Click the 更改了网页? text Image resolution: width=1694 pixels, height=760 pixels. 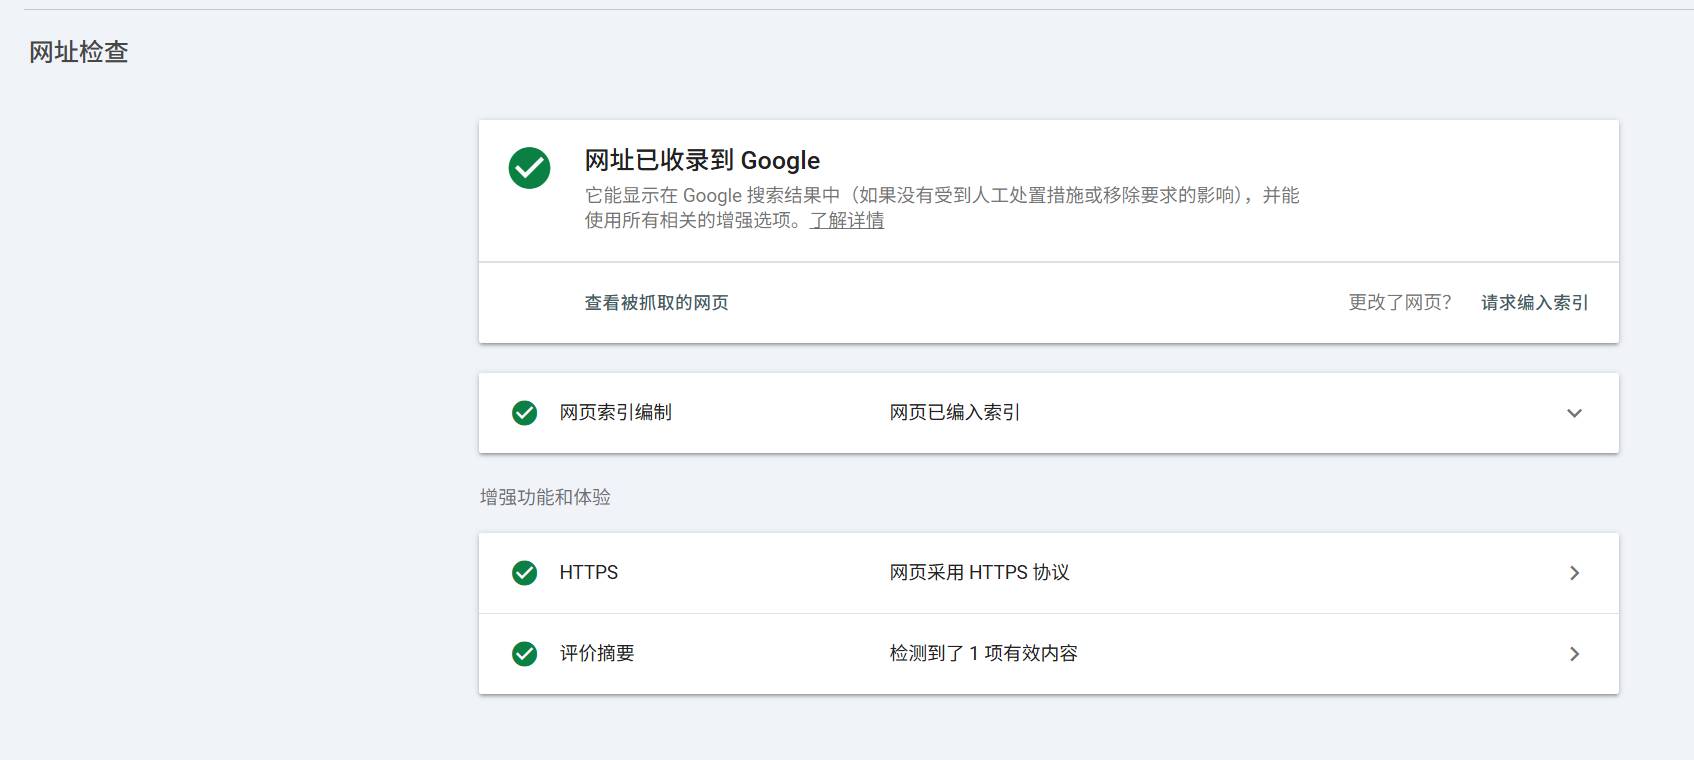click(1400, 303)
